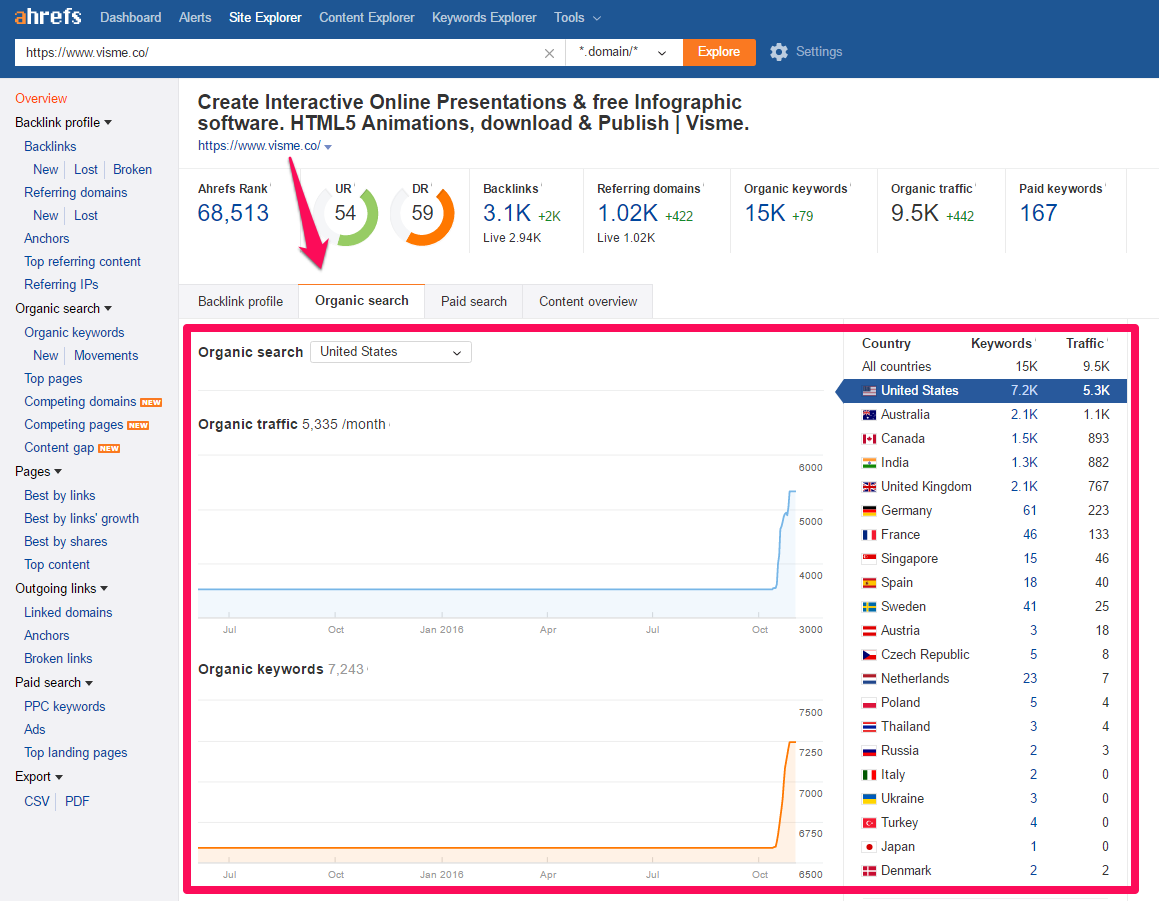Collapse the Pages sidebar section
The width and height of the screenshot is (1159, 901).
coord(38,472)
